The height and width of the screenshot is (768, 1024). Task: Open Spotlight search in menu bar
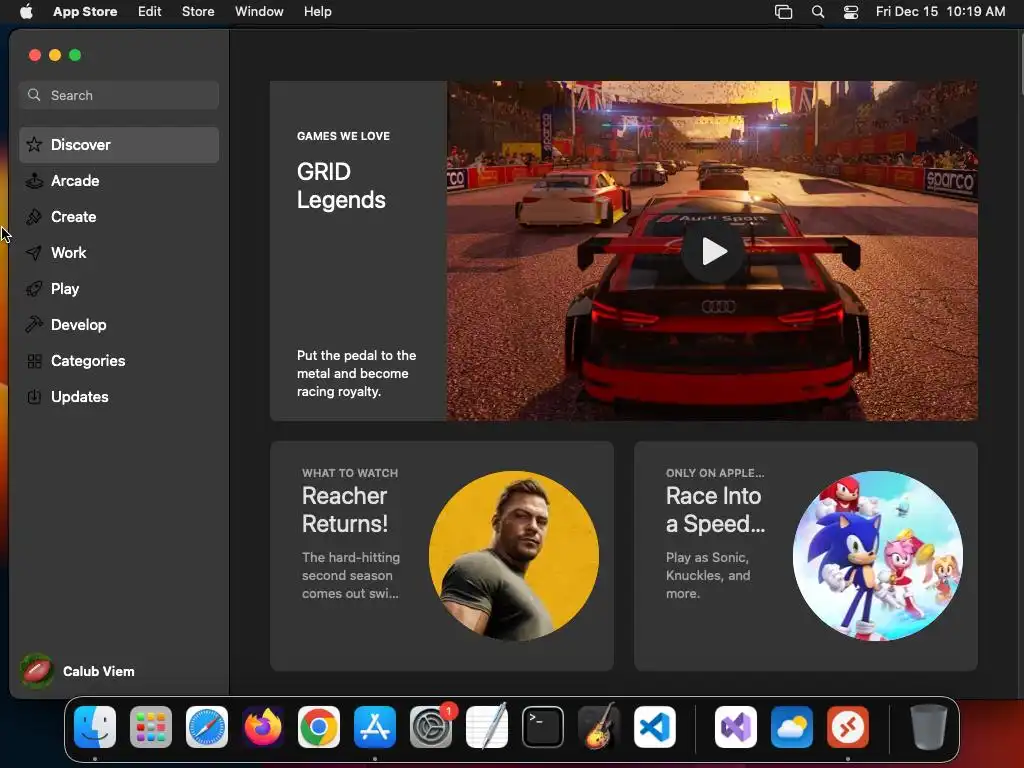(x=818, y=12)
